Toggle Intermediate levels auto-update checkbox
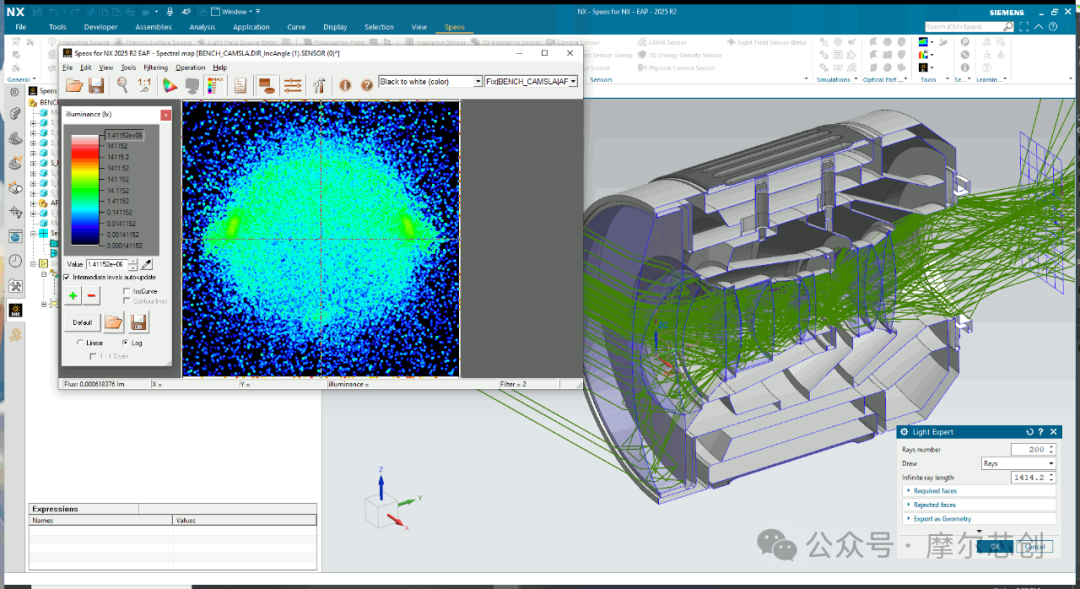Viewport: 1080px width, 589px height. click(67, 277)
